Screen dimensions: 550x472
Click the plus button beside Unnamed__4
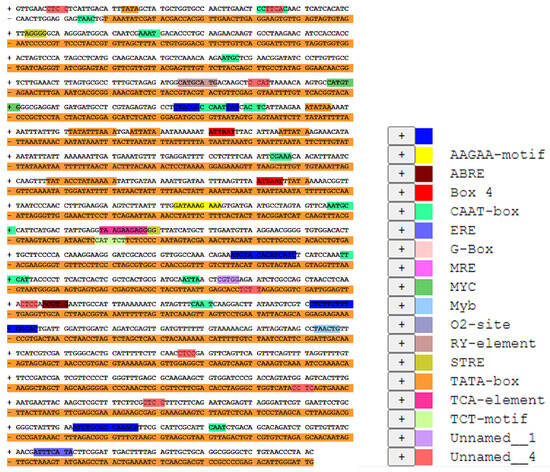(x=401, y=457)
